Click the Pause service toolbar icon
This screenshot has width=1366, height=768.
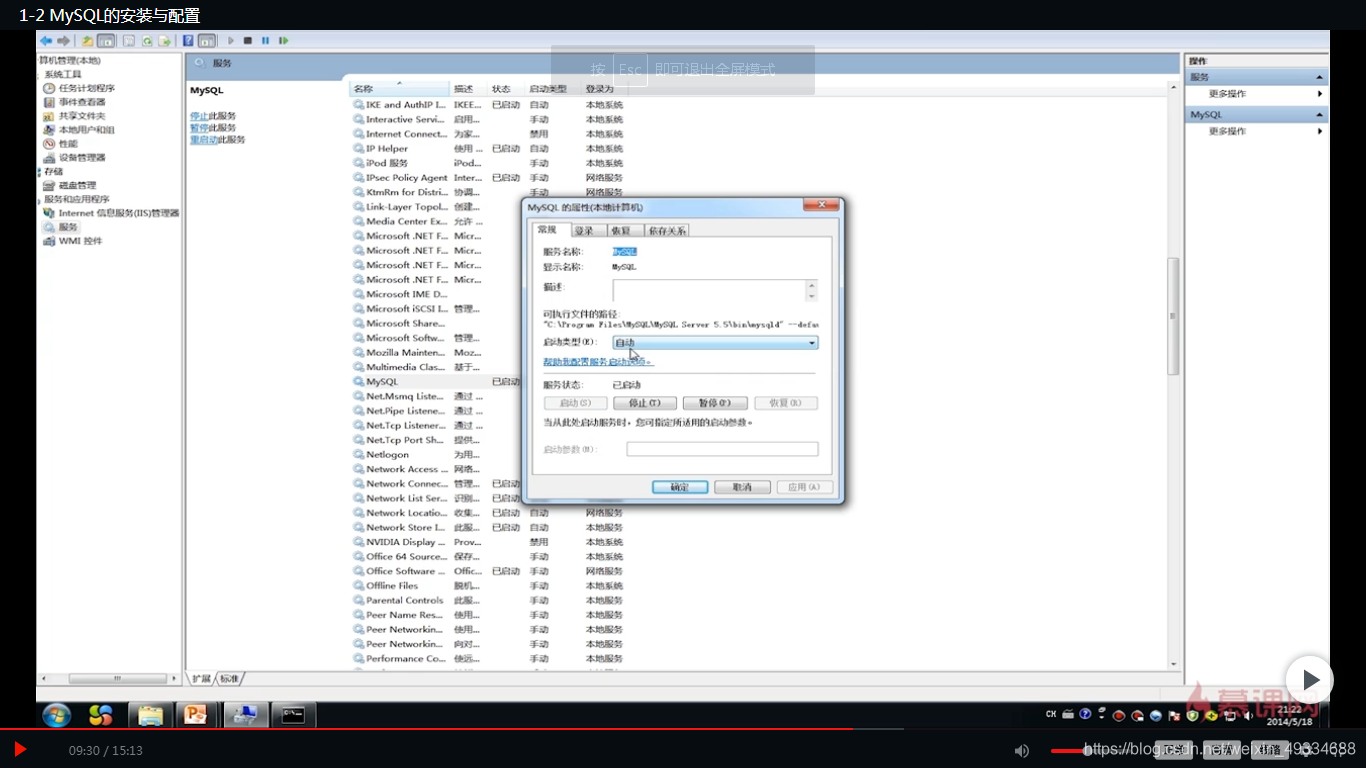coord(265,41)
